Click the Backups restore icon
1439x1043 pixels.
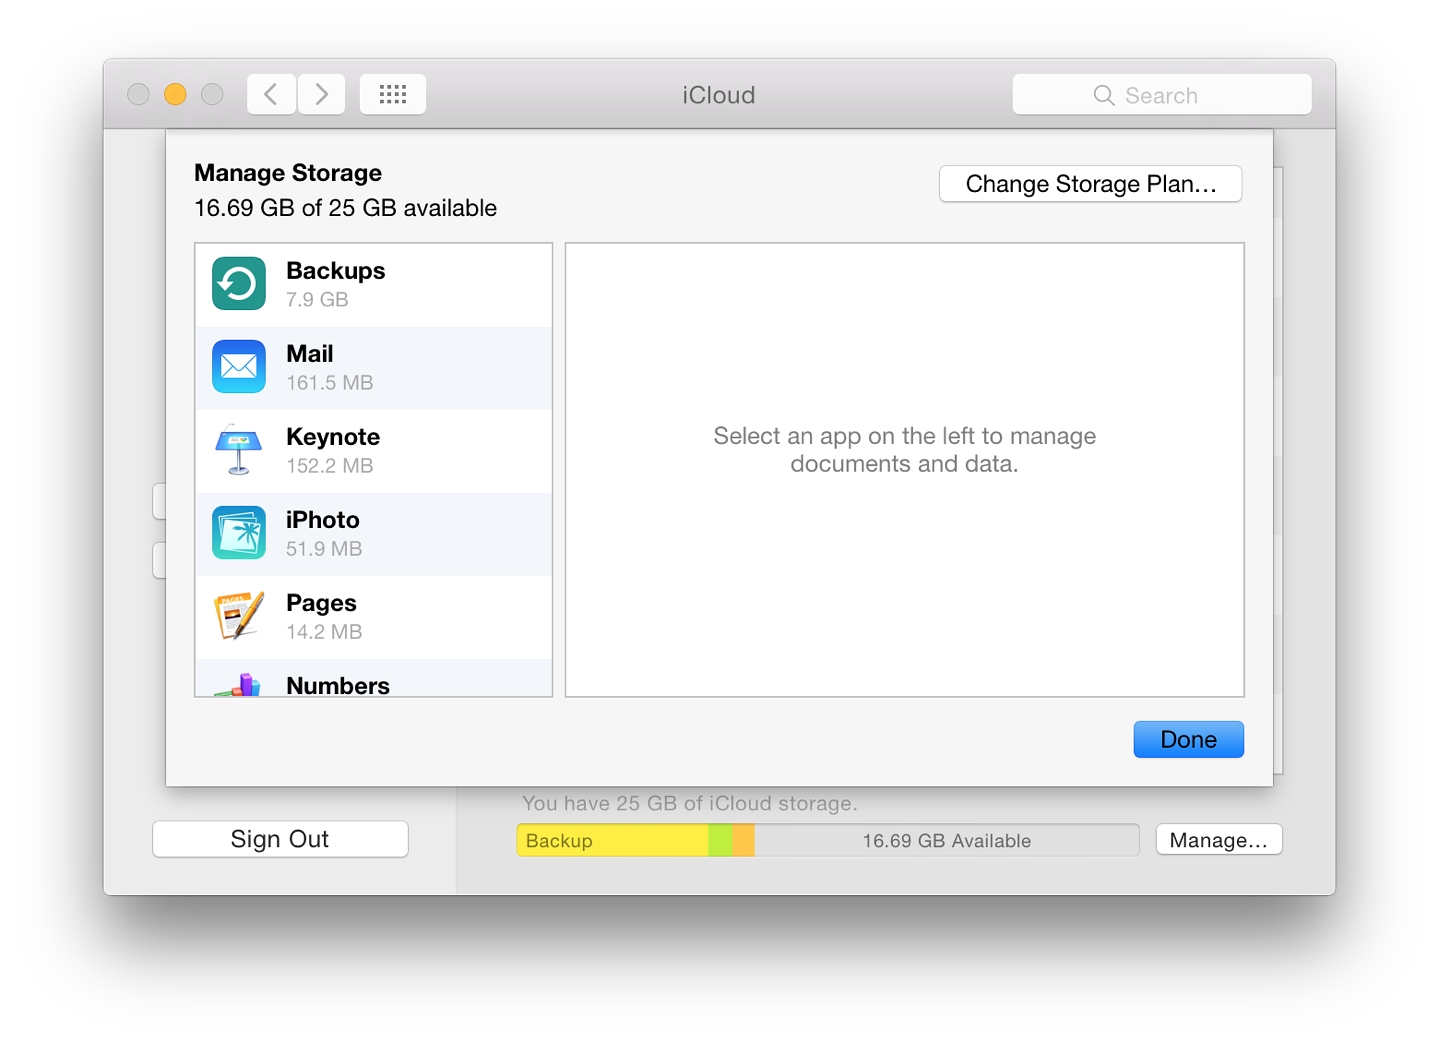[239, 284]
